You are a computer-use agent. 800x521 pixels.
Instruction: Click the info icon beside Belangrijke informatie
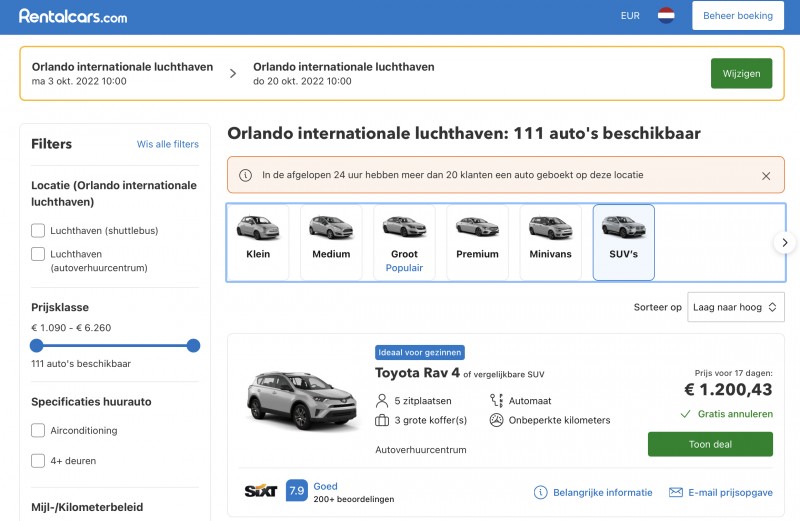[x=541, y=492]
